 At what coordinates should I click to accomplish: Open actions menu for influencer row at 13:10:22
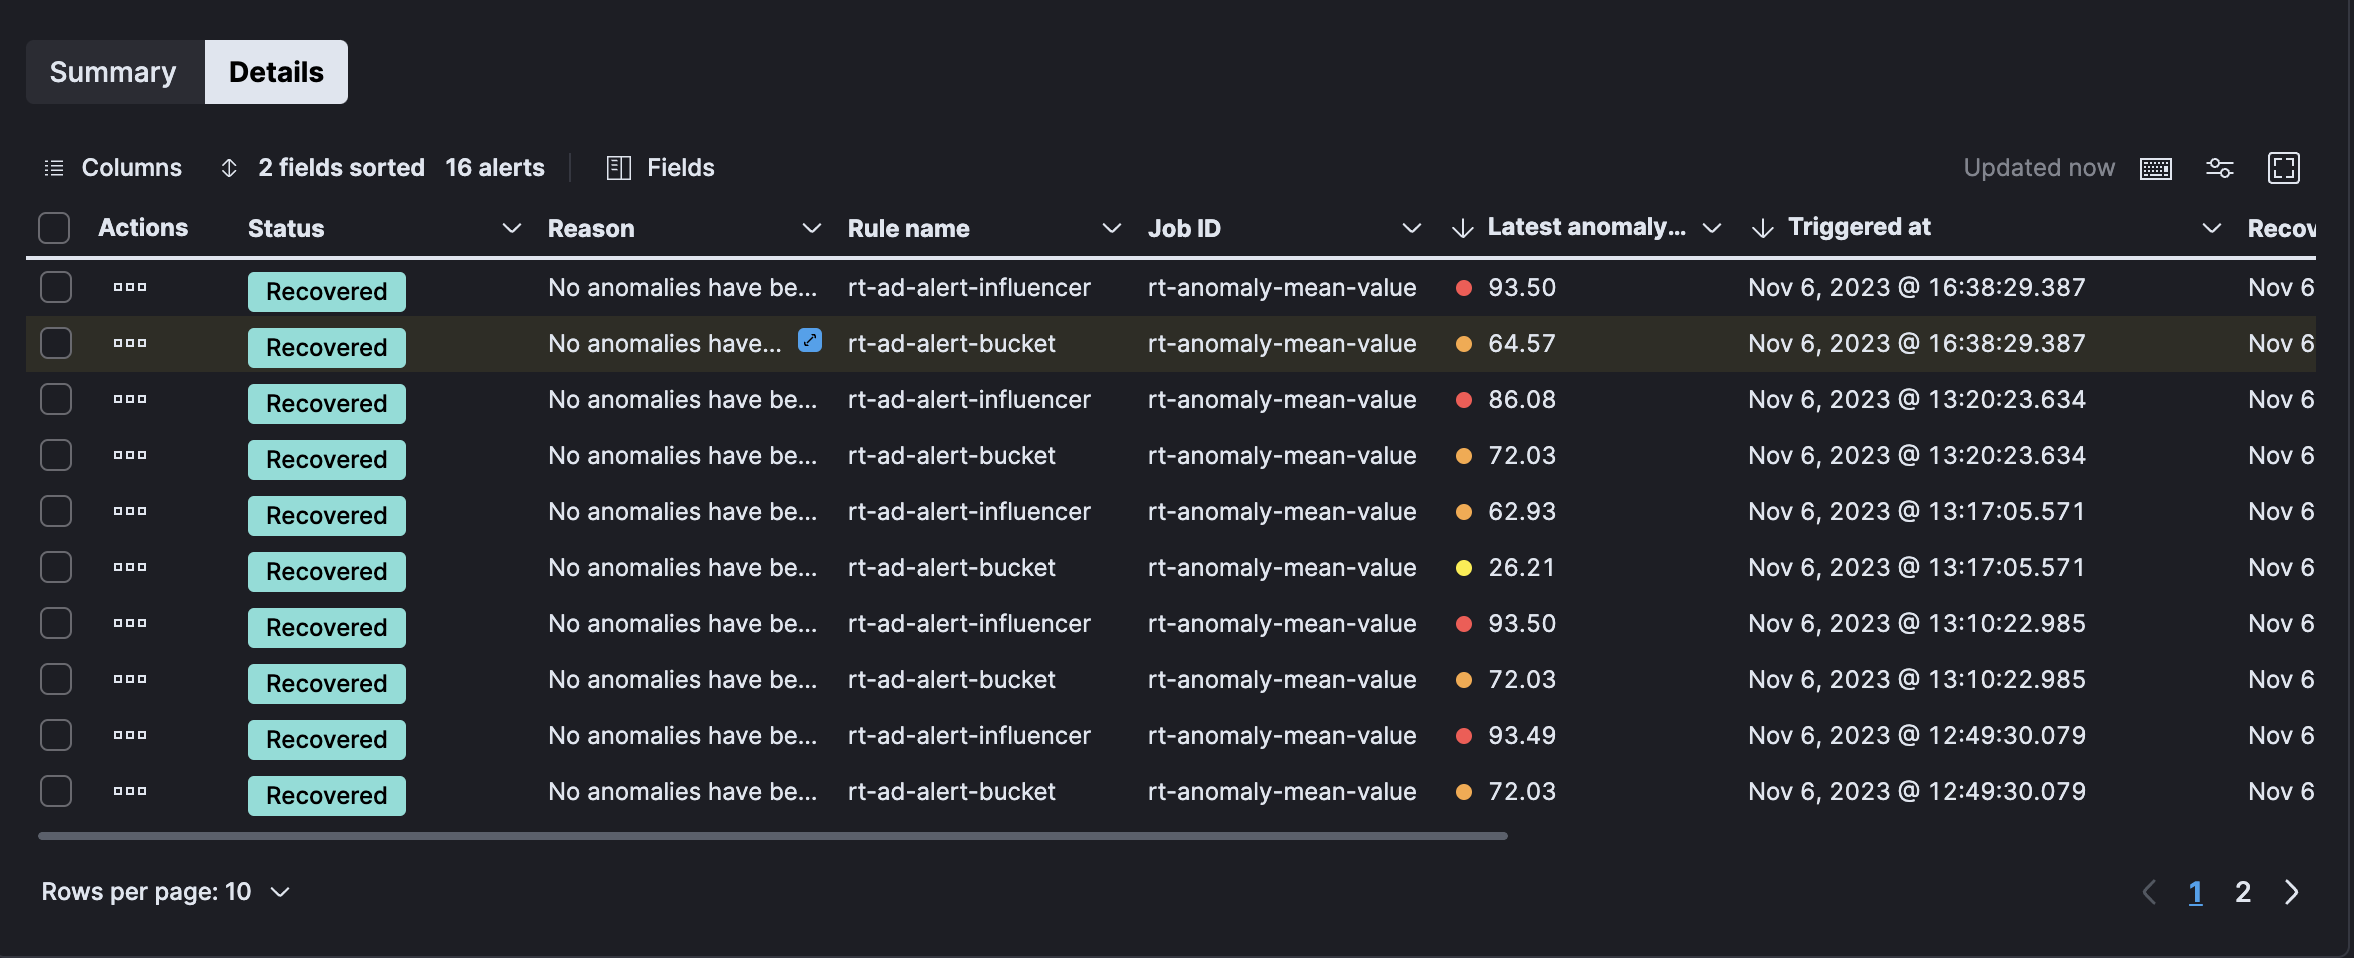click(x=130, y=623)
